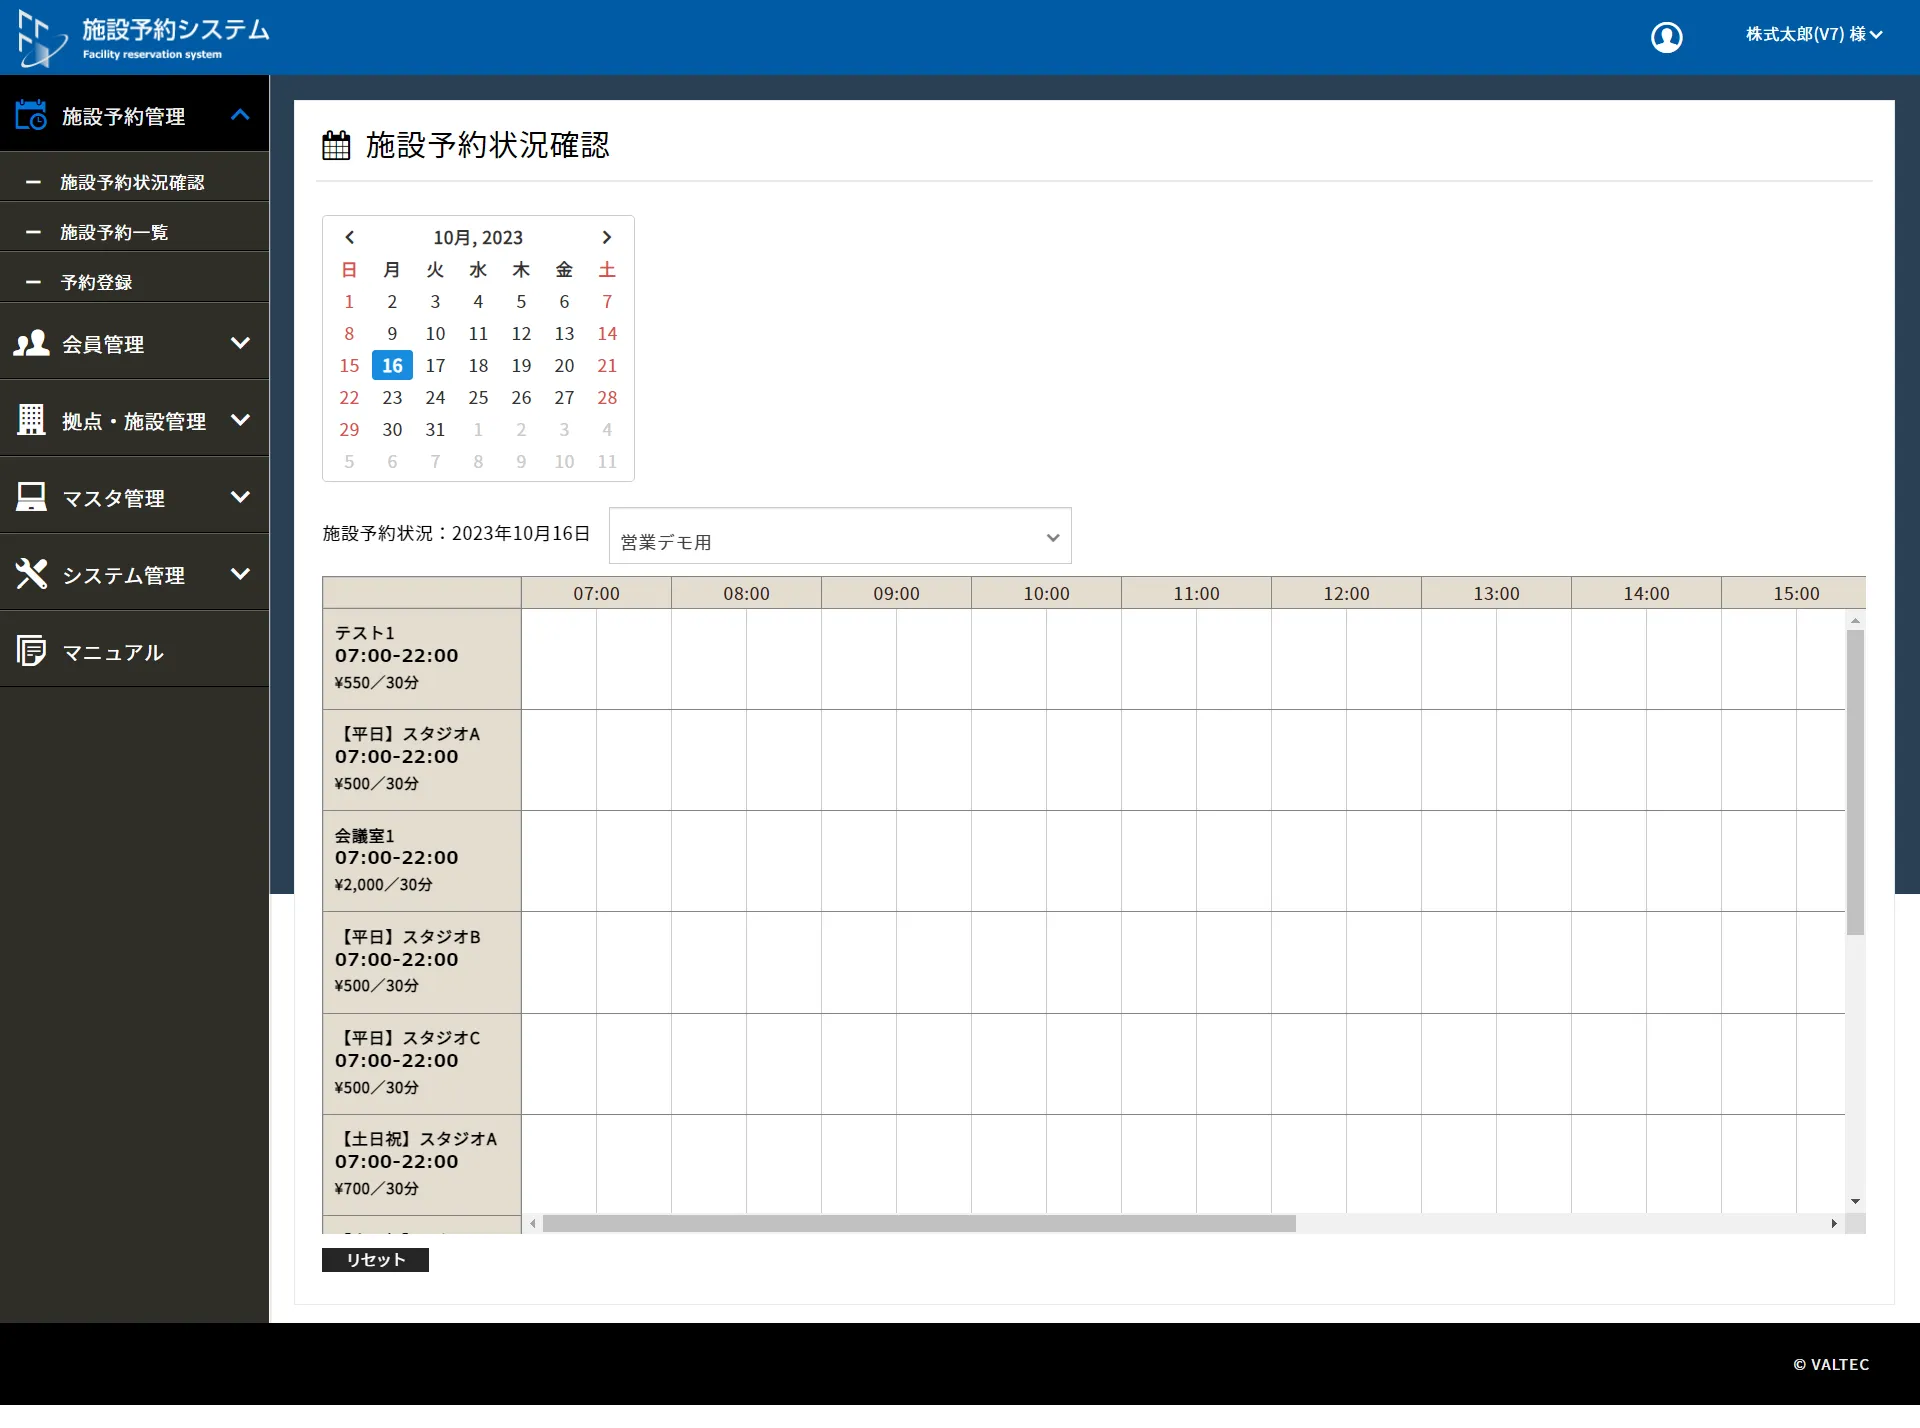1920x1428 pixels.
Task: Click the vertical scrollbar thumb of timetable
Action: [1855, 783]
